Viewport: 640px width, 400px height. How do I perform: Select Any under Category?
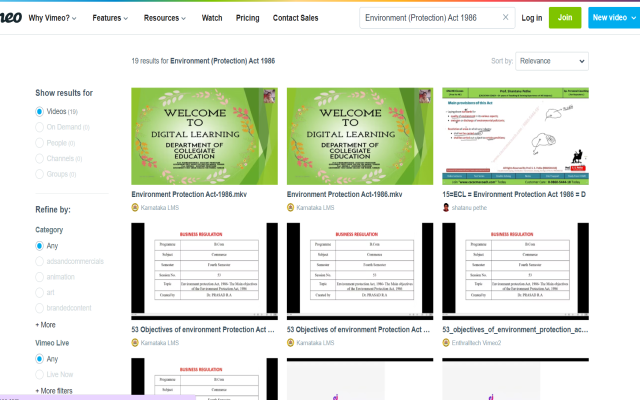[x=40, y=246]
